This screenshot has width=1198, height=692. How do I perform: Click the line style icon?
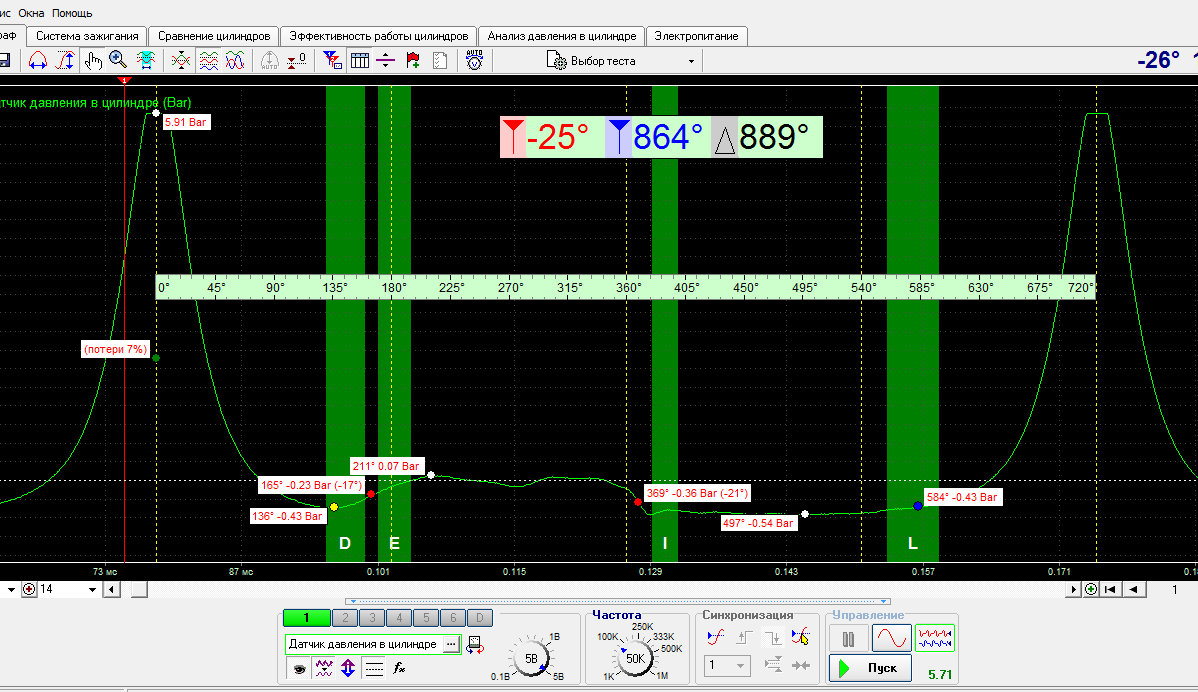[374, 668]
